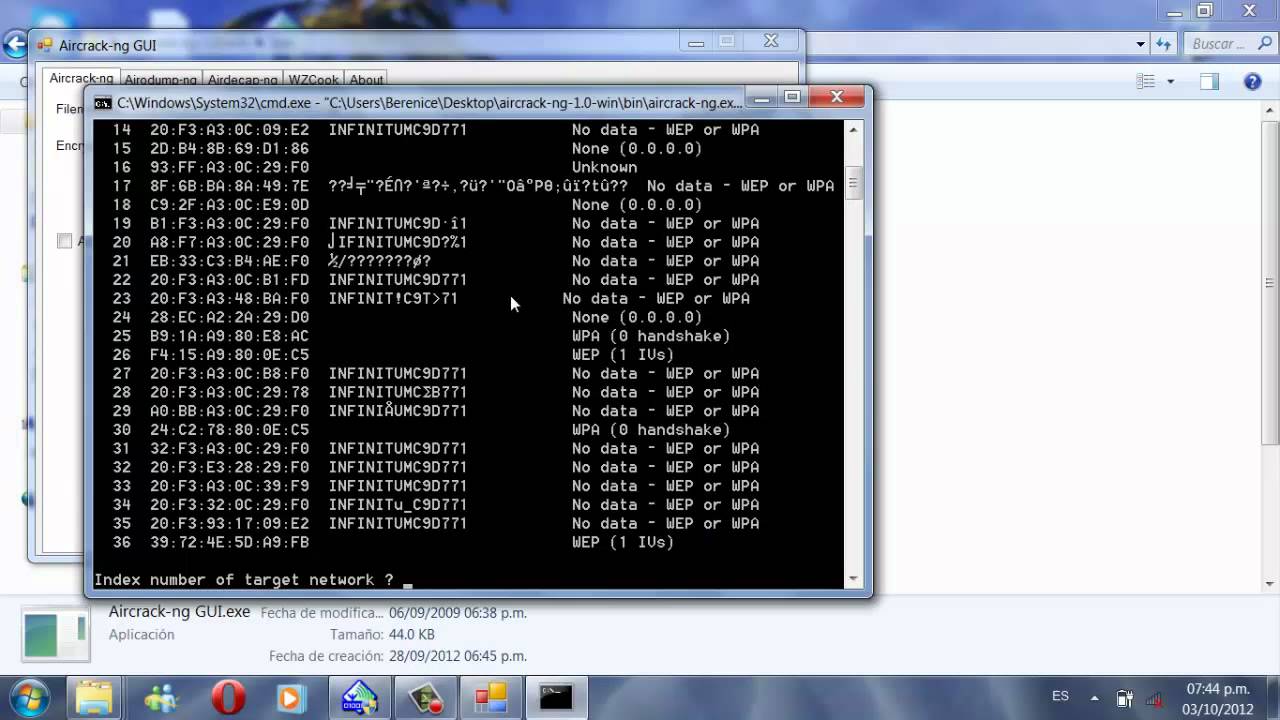The width and height of the screenshot is (1280, 720).
Task: Show hidden system tray icons
Action: point(1093,697)
